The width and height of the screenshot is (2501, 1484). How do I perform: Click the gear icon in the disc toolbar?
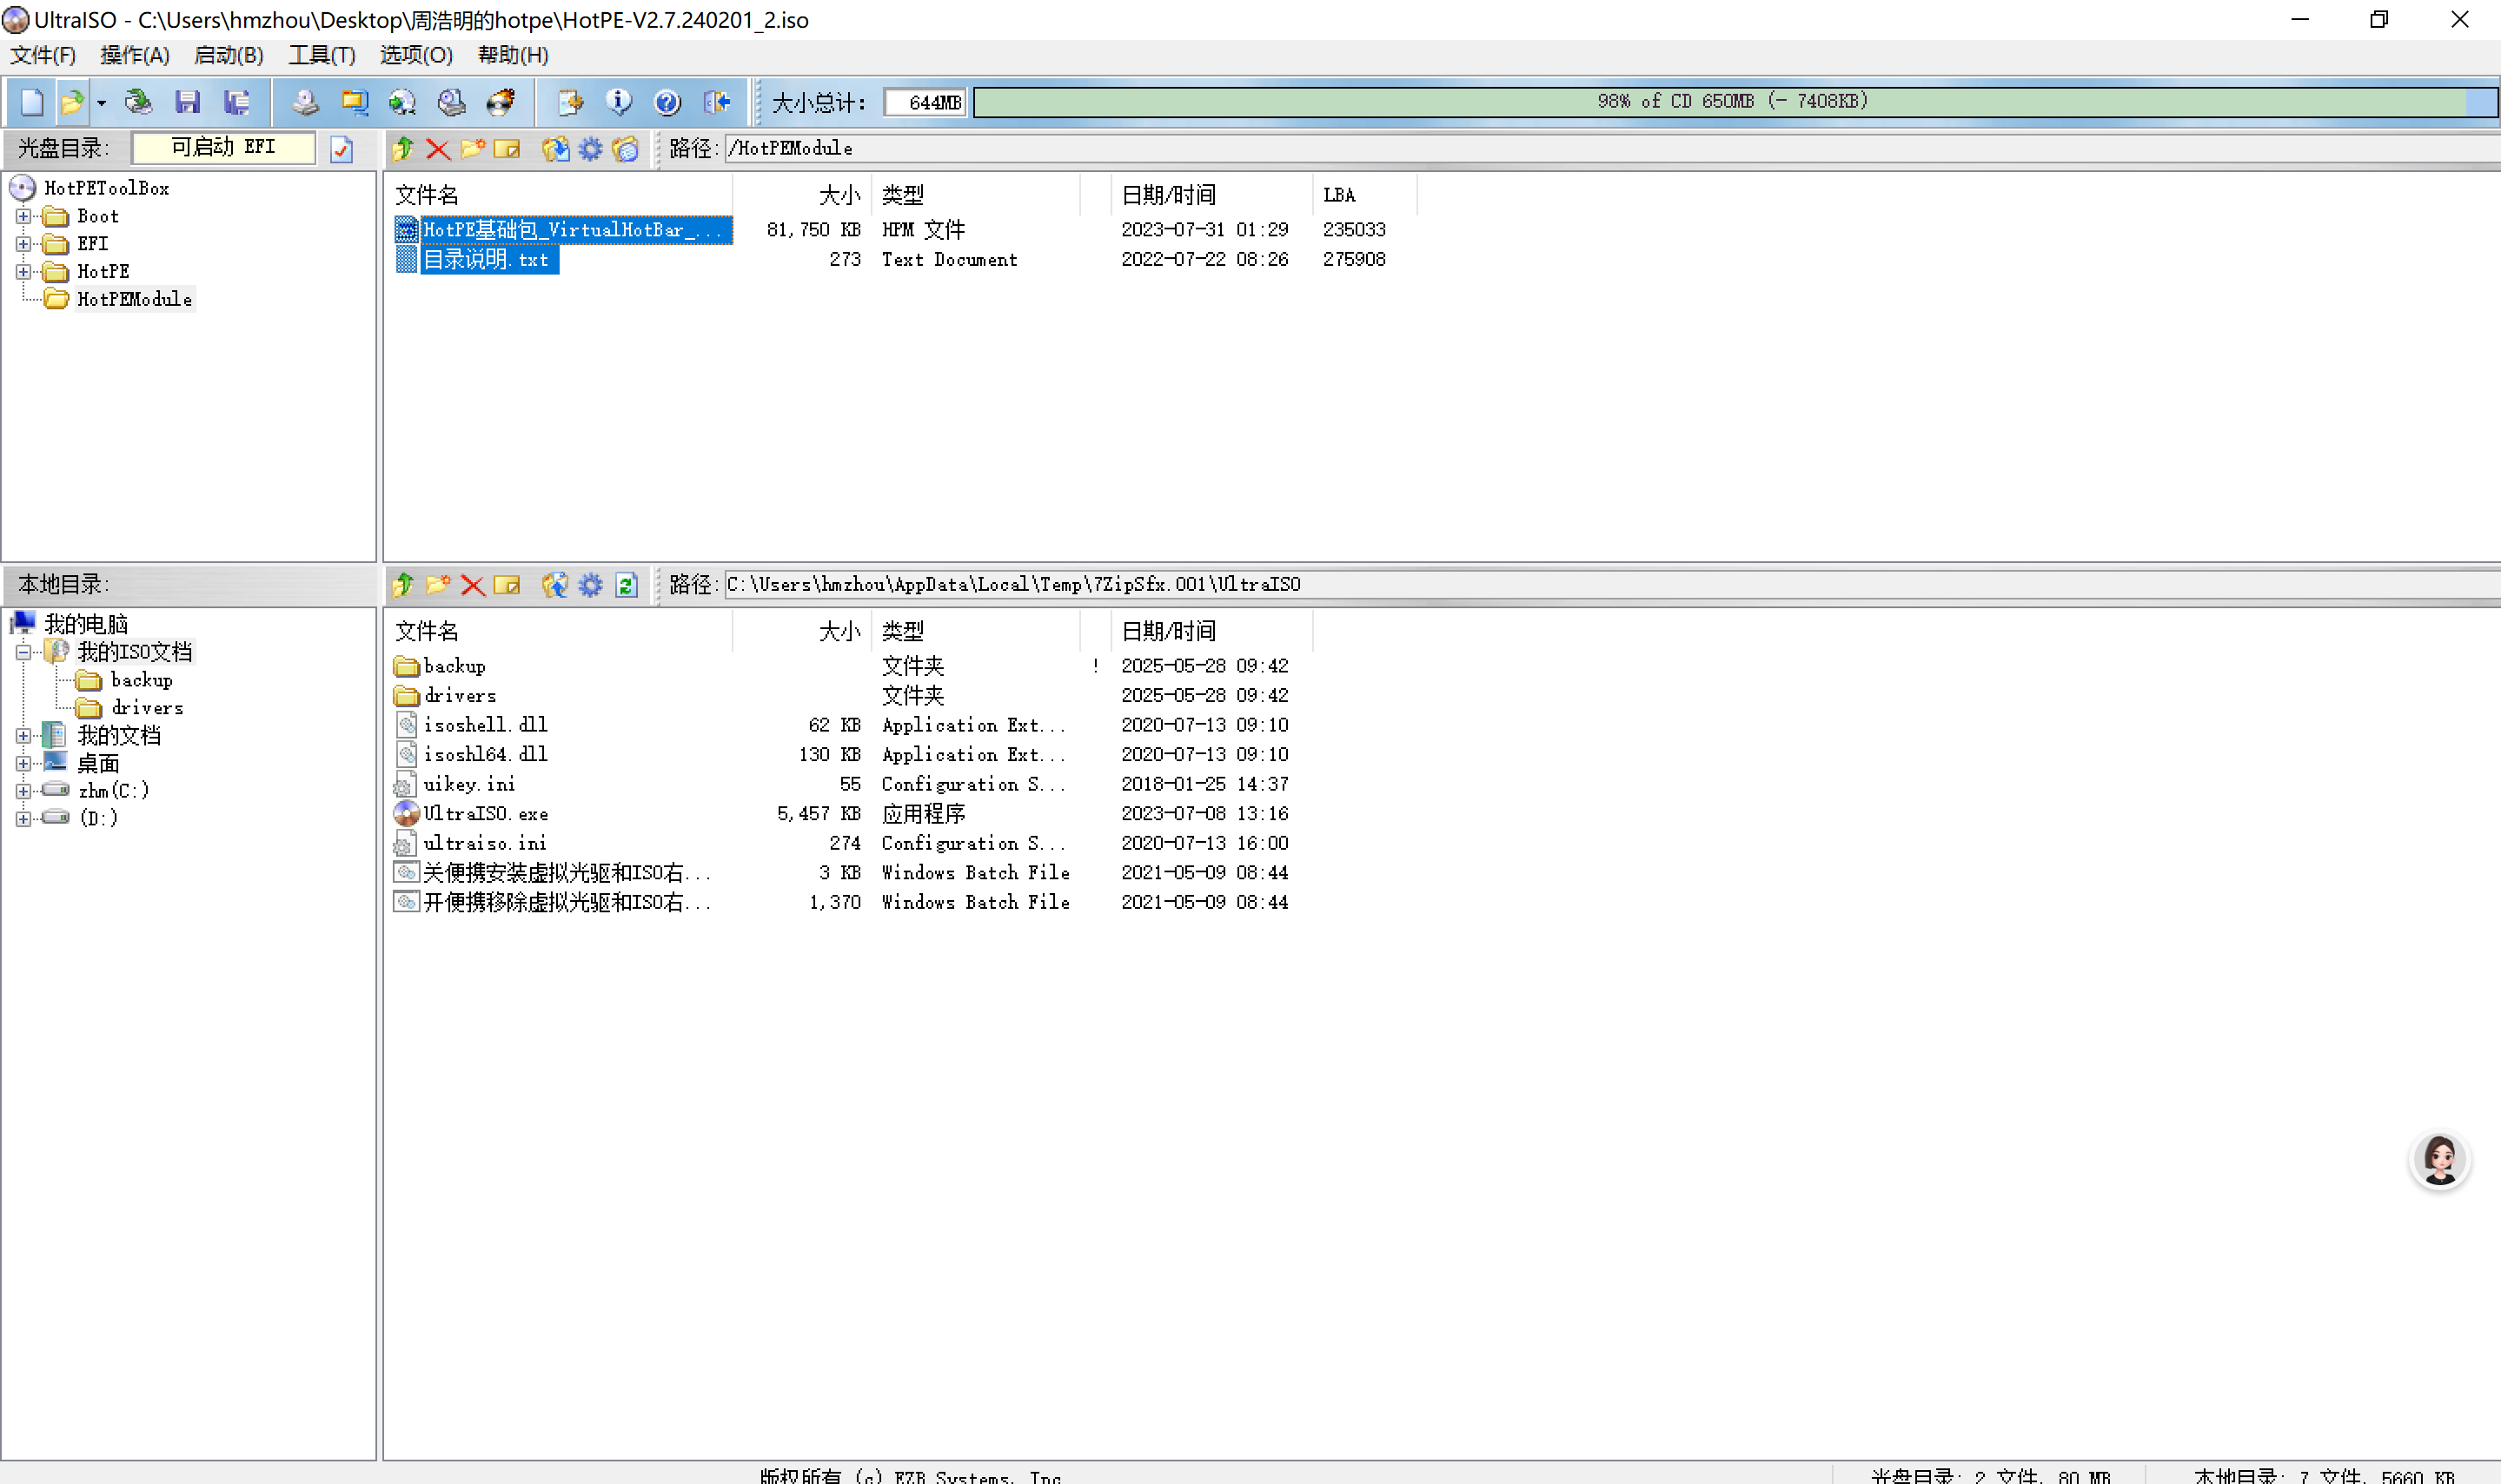[591, 149]
